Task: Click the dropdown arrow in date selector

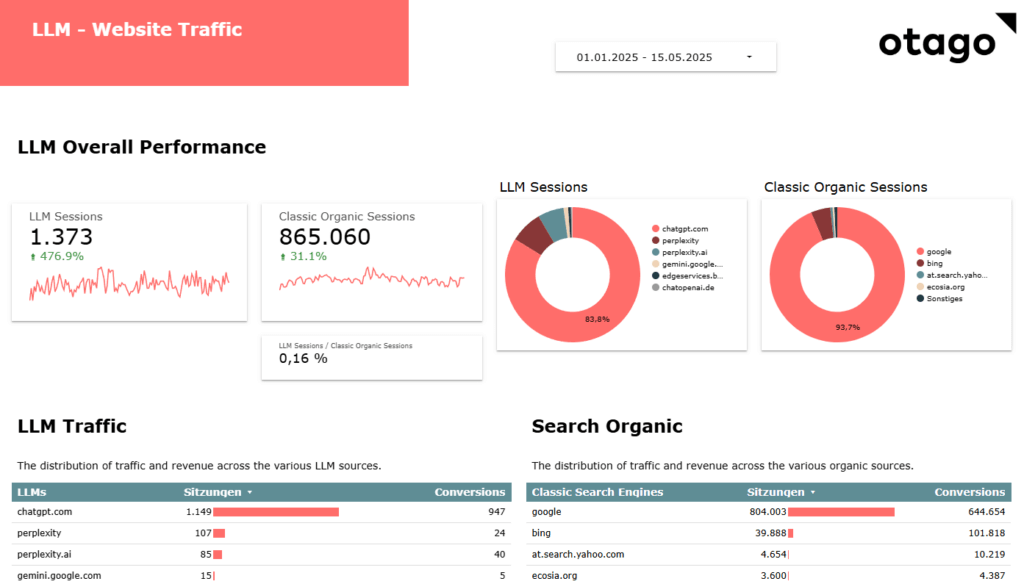Action: (x=749, y=57)
